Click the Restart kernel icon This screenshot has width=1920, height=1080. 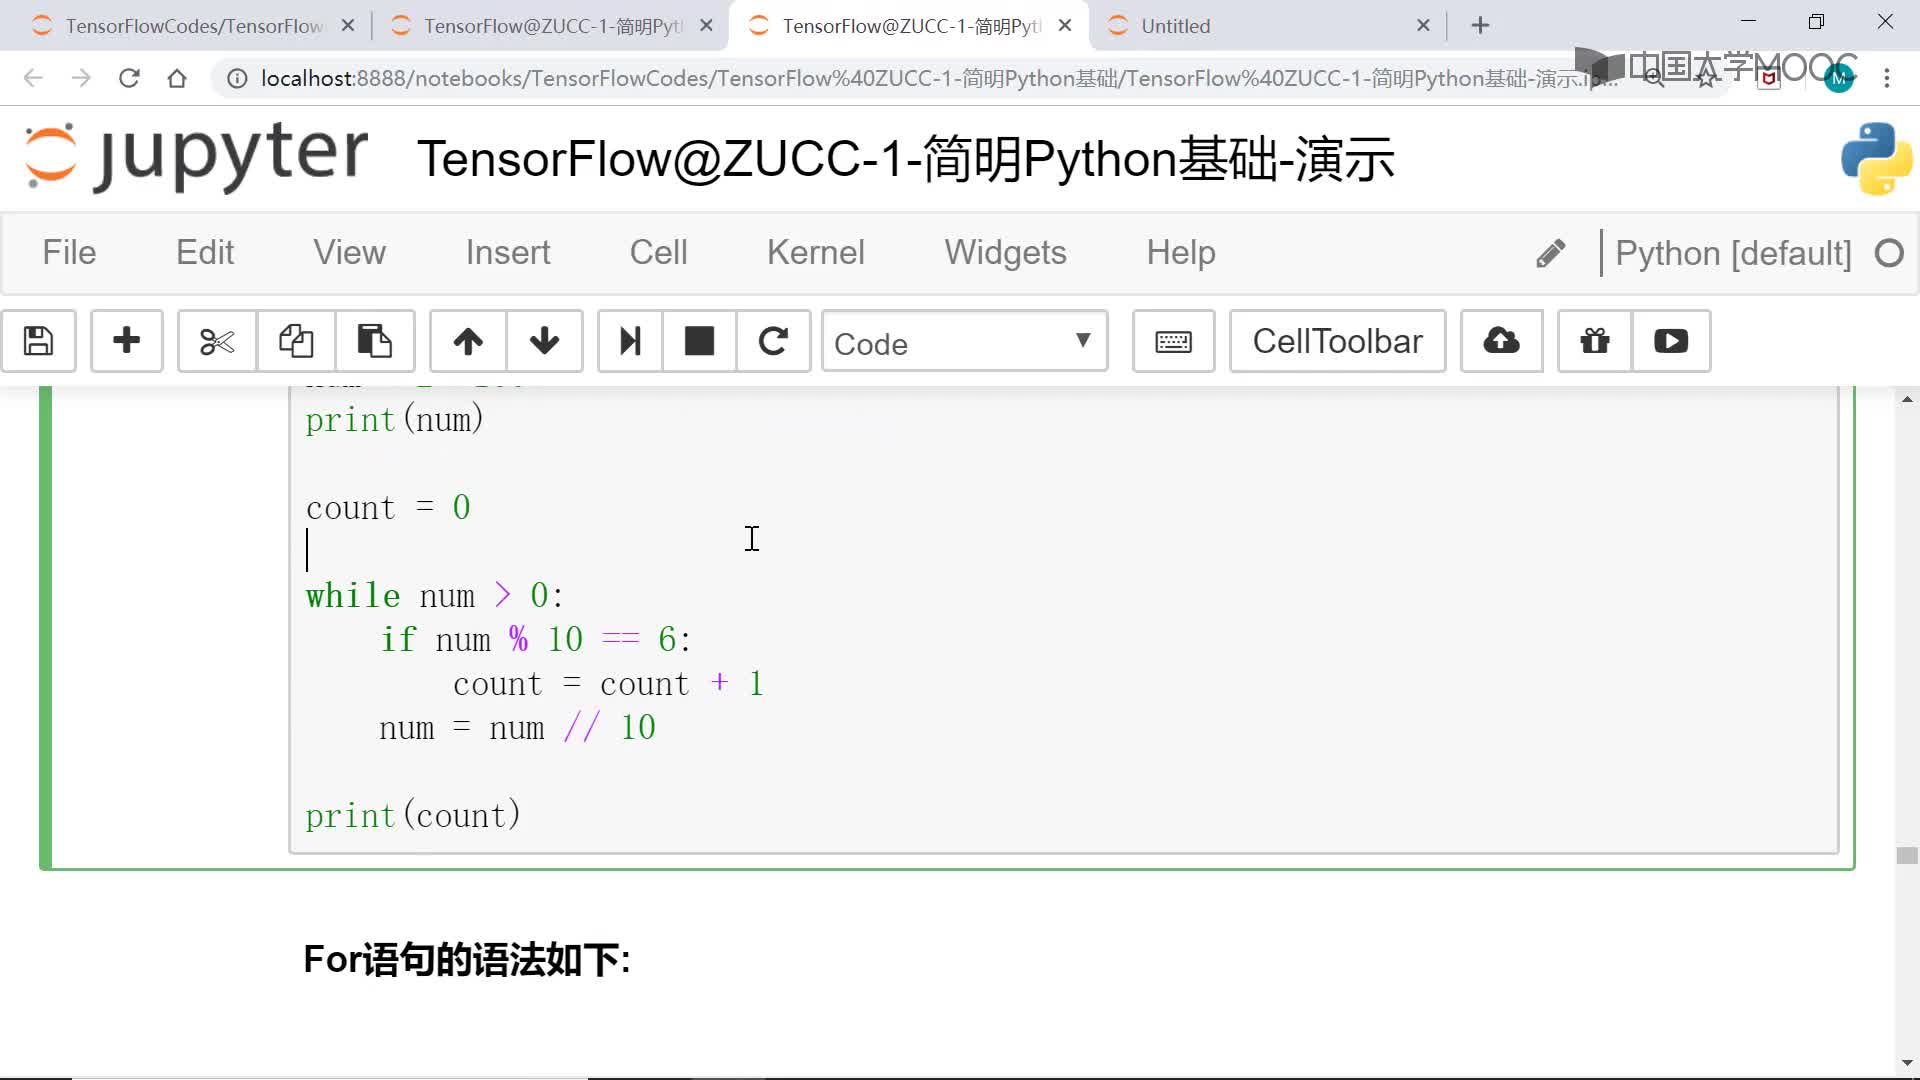(x=771, y=342)
